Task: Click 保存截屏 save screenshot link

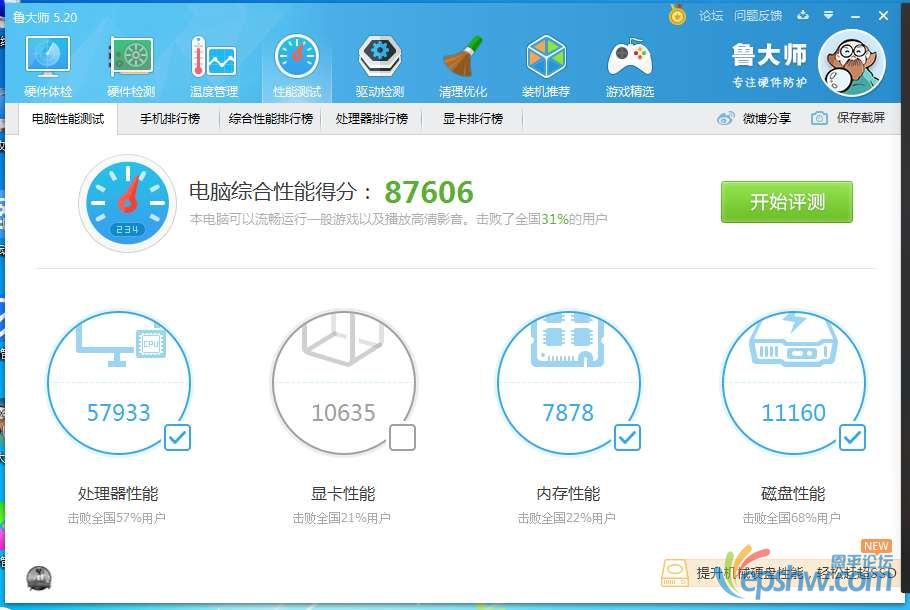Action: point(861,118)
